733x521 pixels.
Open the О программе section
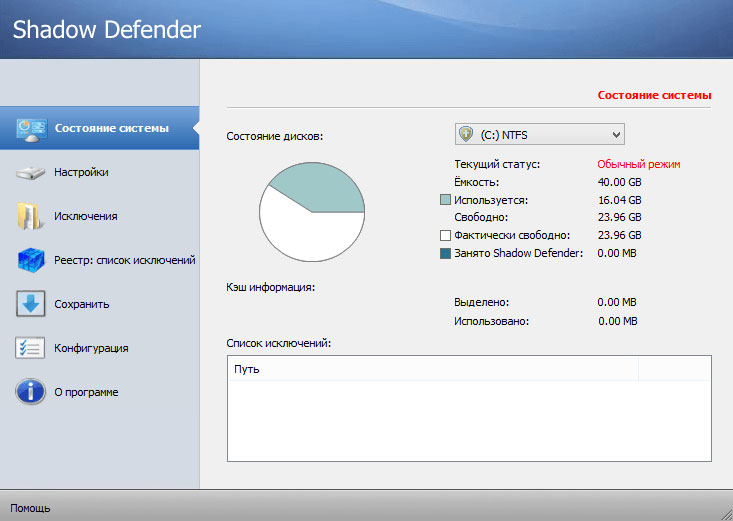(x=100, y=392)
